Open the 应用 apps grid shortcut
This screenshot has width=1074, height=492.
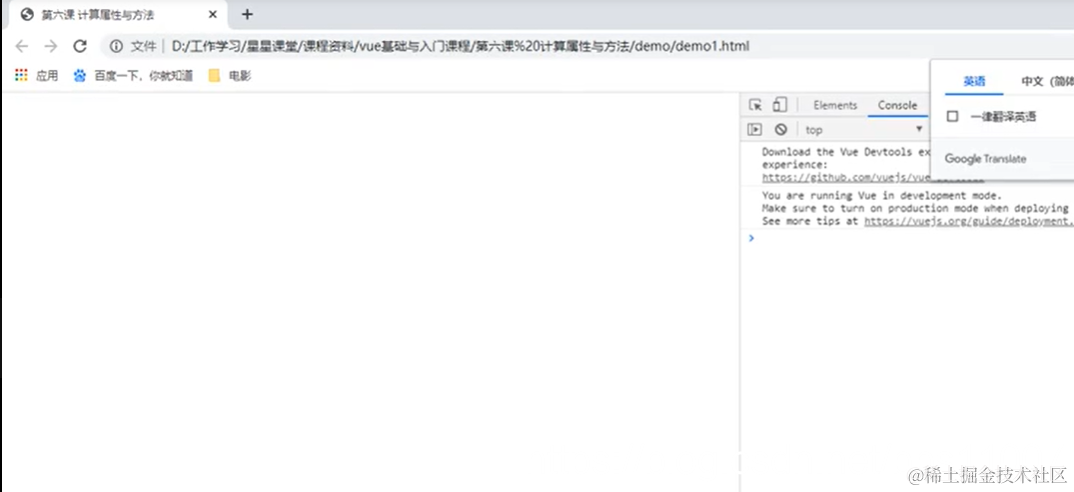point(37,75)
